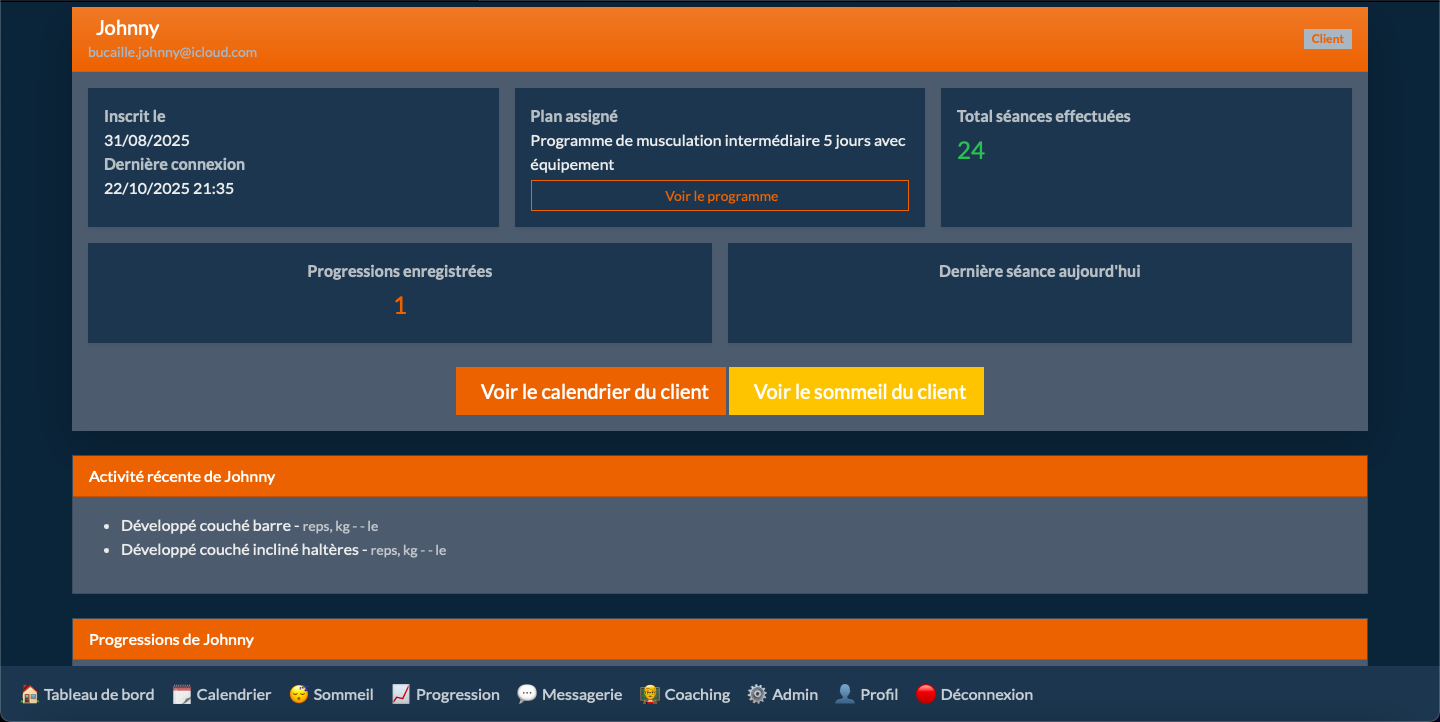Click the house icon for Tableau de bord
The height and width of the screenshot is (722, 1440).
coord(30,694)
